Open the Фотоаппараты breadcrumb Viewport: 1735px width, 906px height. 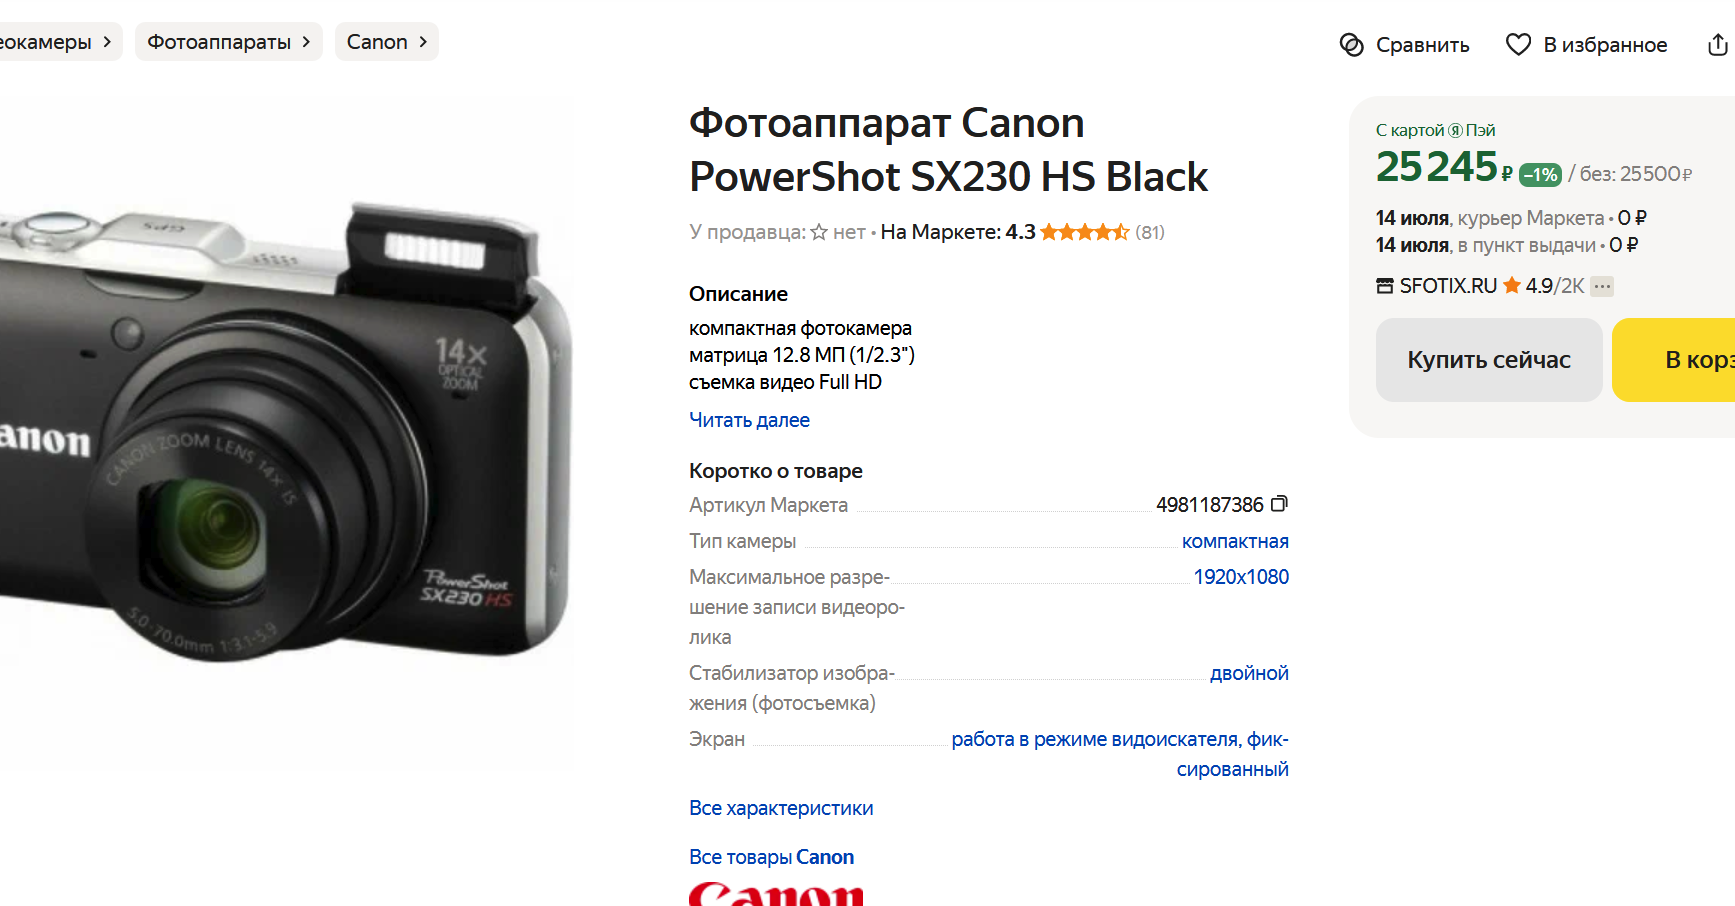point(229,42)
